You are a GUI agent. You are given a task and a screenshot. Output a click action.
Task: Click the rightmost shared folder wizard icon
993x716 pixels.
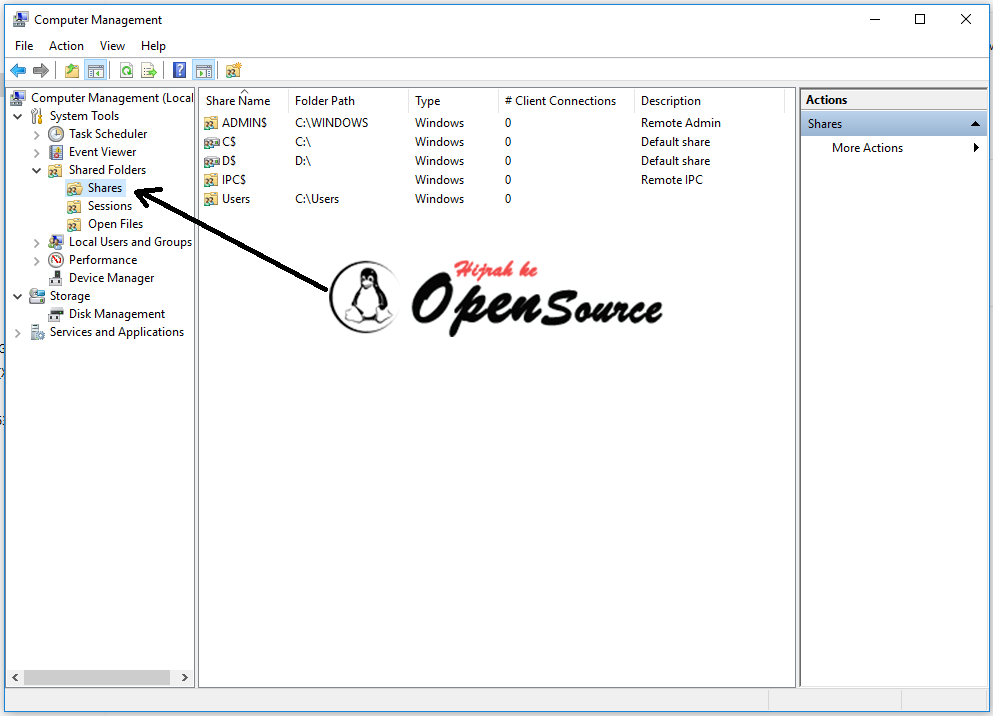pos(233,70)
